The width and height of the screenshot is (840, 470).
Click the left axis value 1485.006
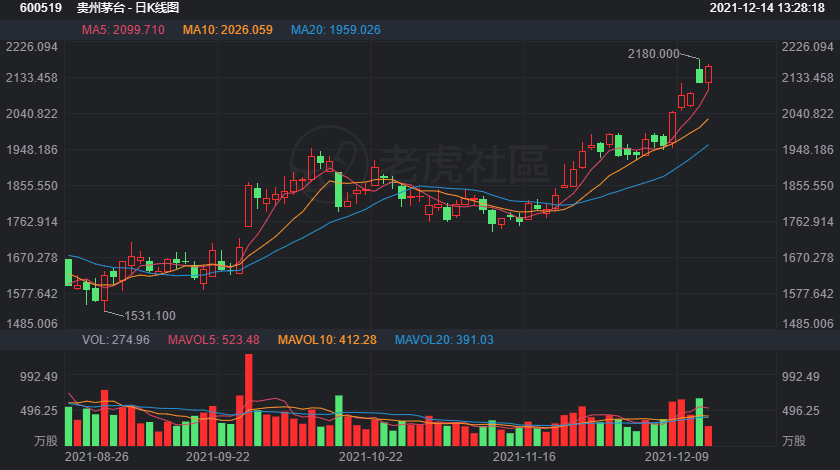(32, 324)
